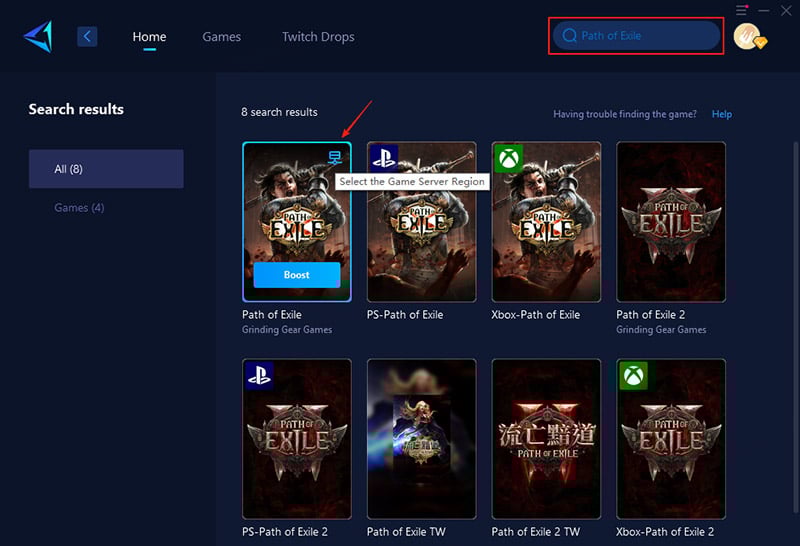
Task: Click the GearUP Booster logo icon
Action: coord(38,36)
